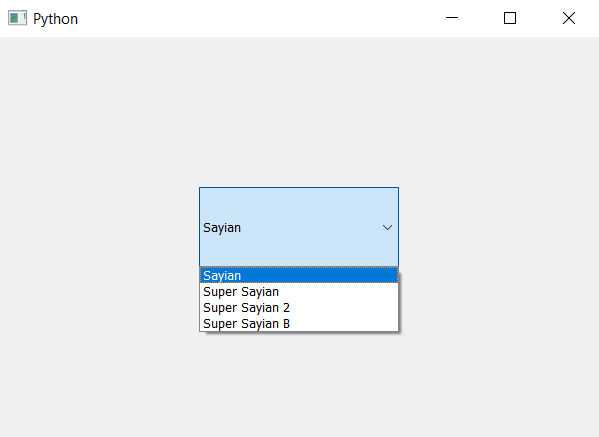Click the combo box showing Sayian

click(x=299, y=227)
